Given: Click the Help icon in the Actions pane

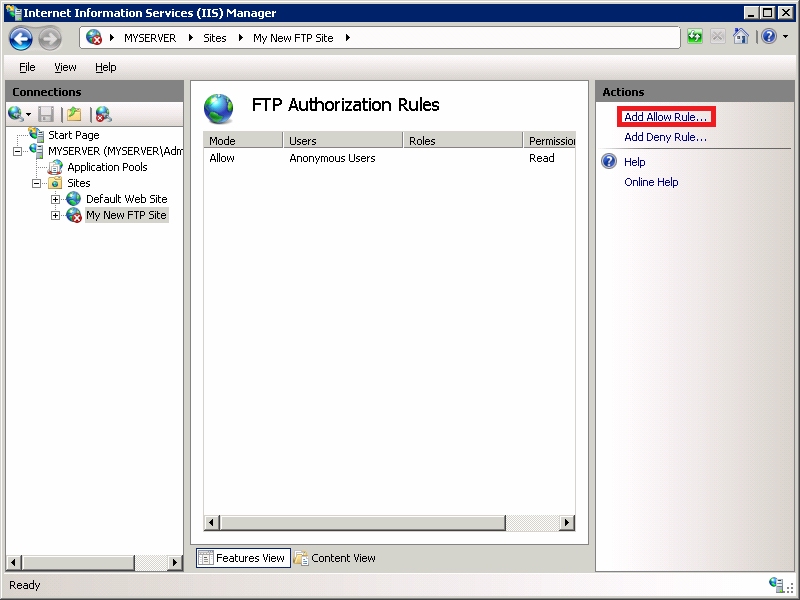Looking at the screenshot, I should 609,161.
